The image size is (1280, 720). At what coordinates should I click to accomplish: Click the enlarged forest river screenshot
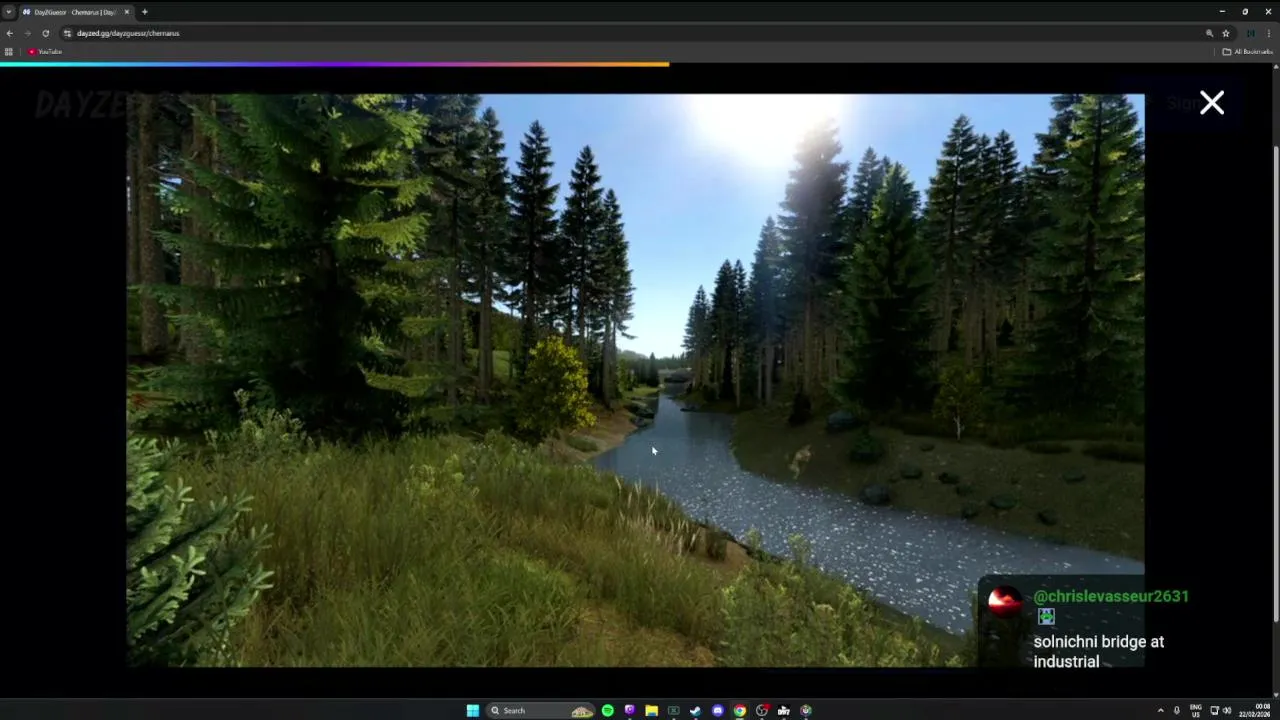tap(635, 380)
